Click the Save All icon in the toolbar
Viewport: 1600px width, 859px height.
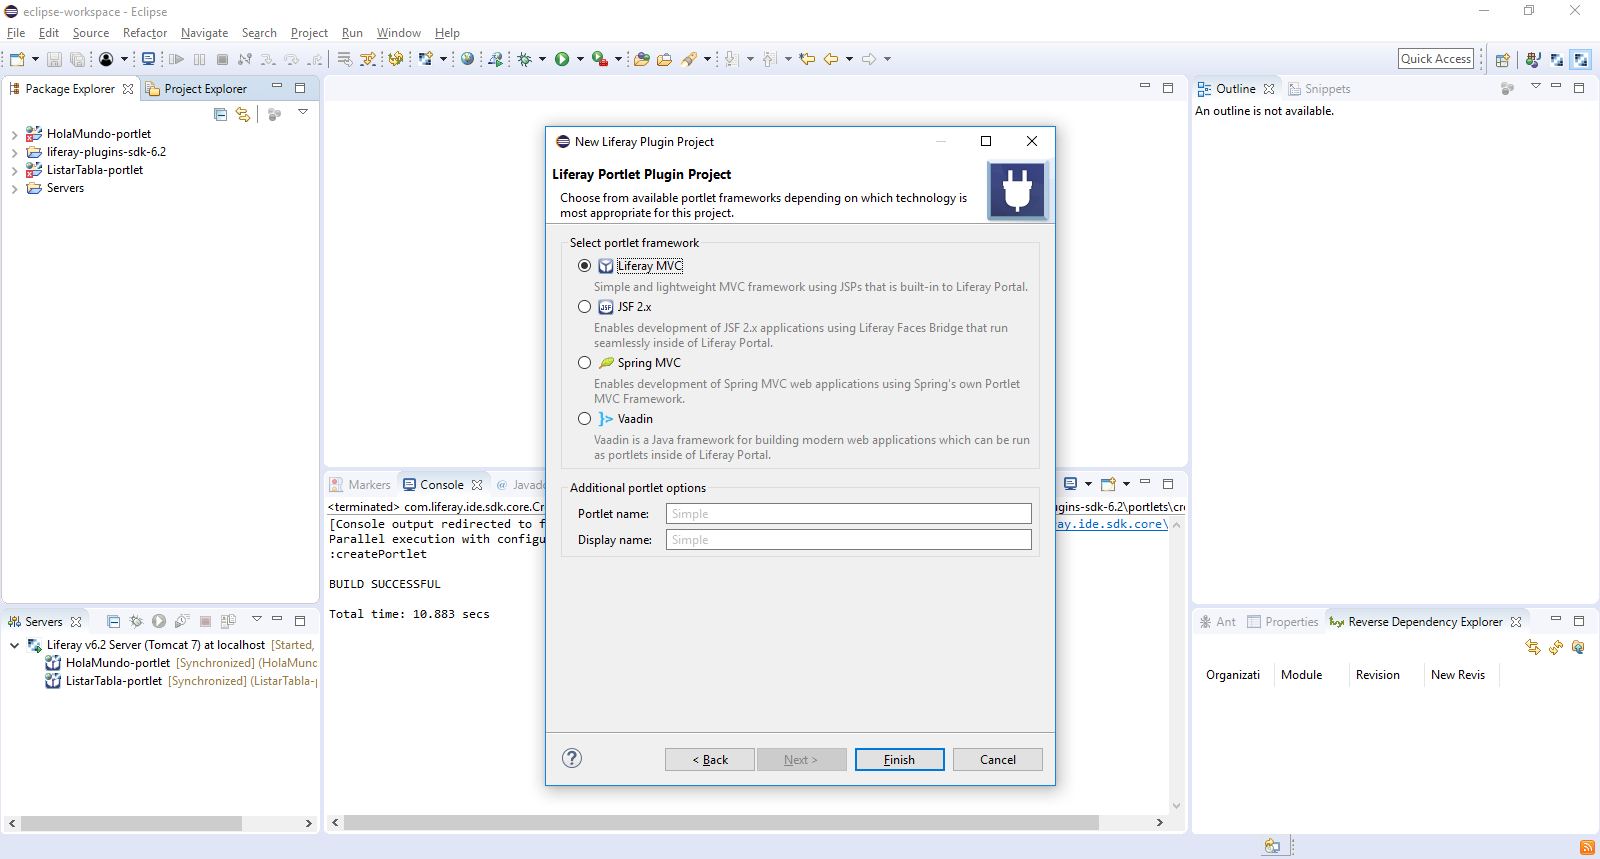tap(77, 59)
